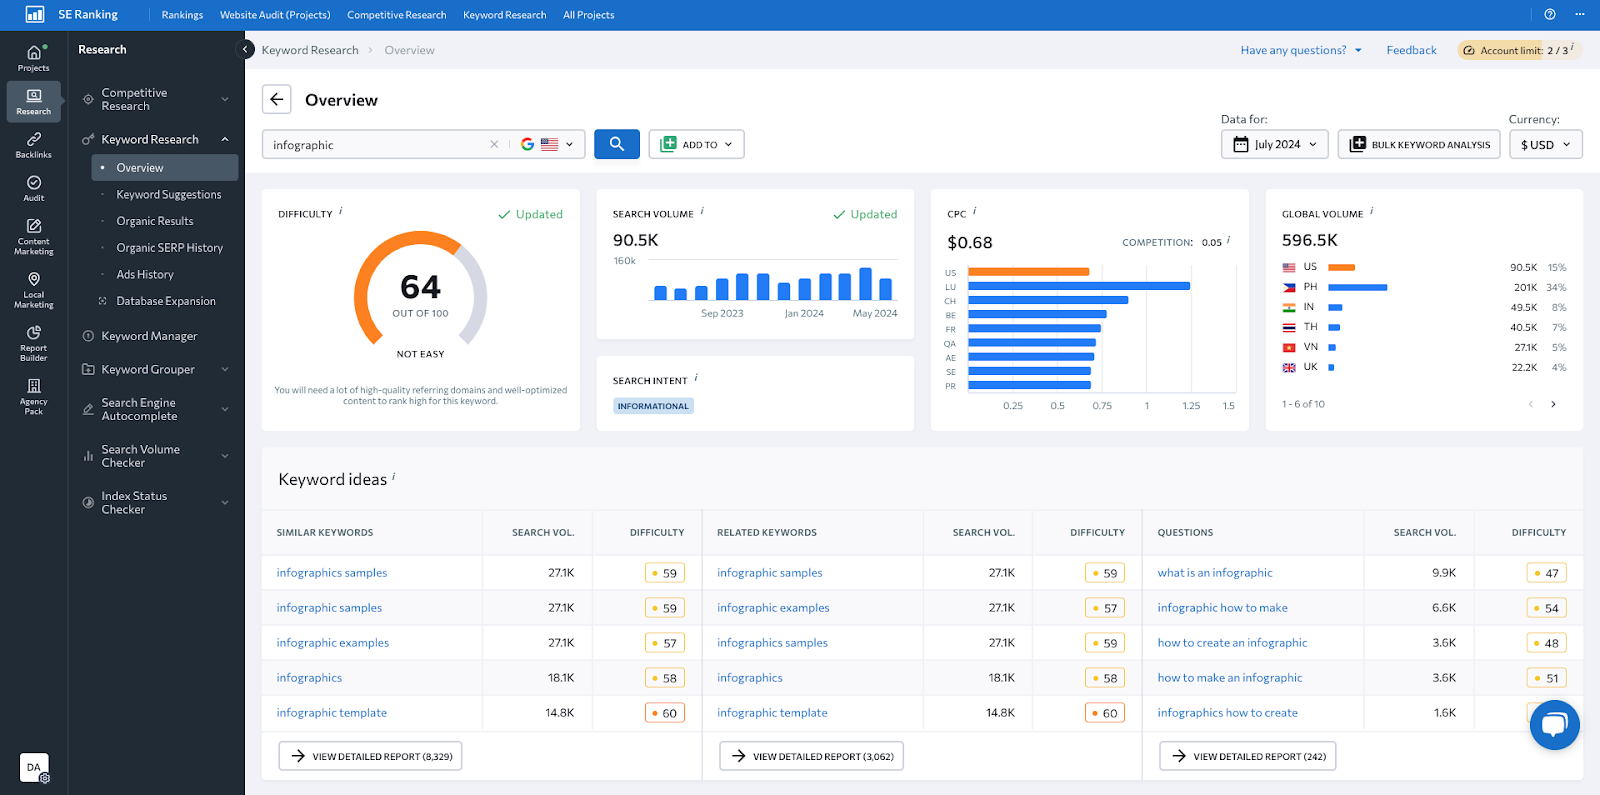Open Have any questions dropdown
This screenshot has width=1600, height=795.
tap(1301, 50)
